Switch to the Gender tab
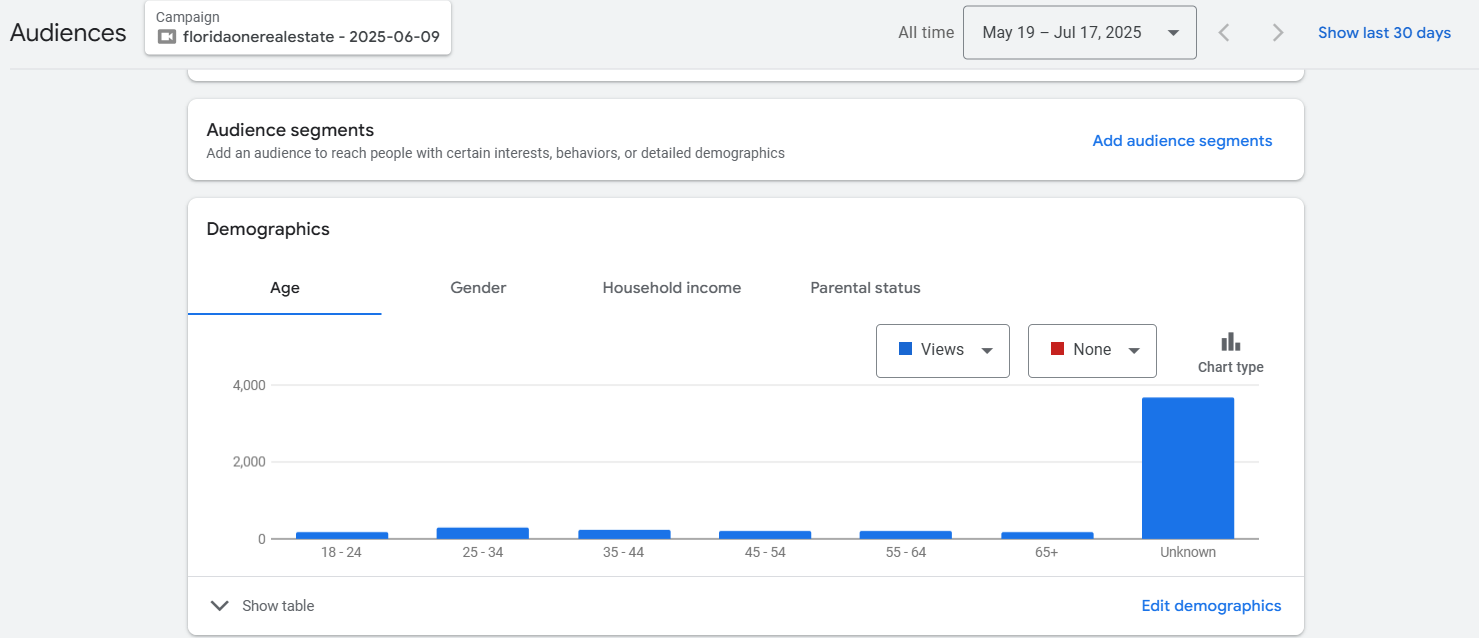This screenshot has width=1479, height=638. click(x=478, y=288)
